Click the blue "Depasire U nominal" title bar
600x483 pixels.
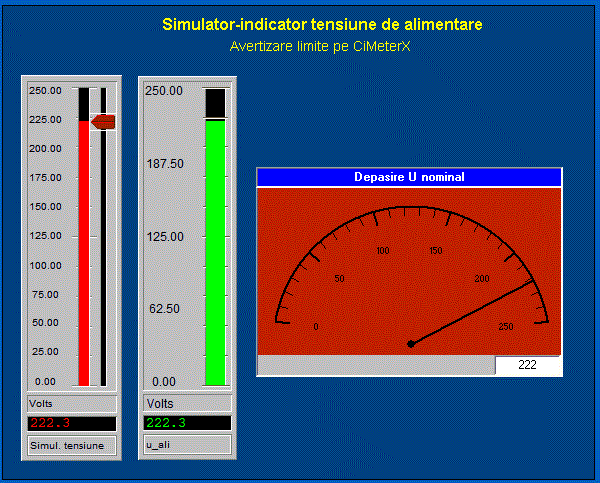point(409,177)
